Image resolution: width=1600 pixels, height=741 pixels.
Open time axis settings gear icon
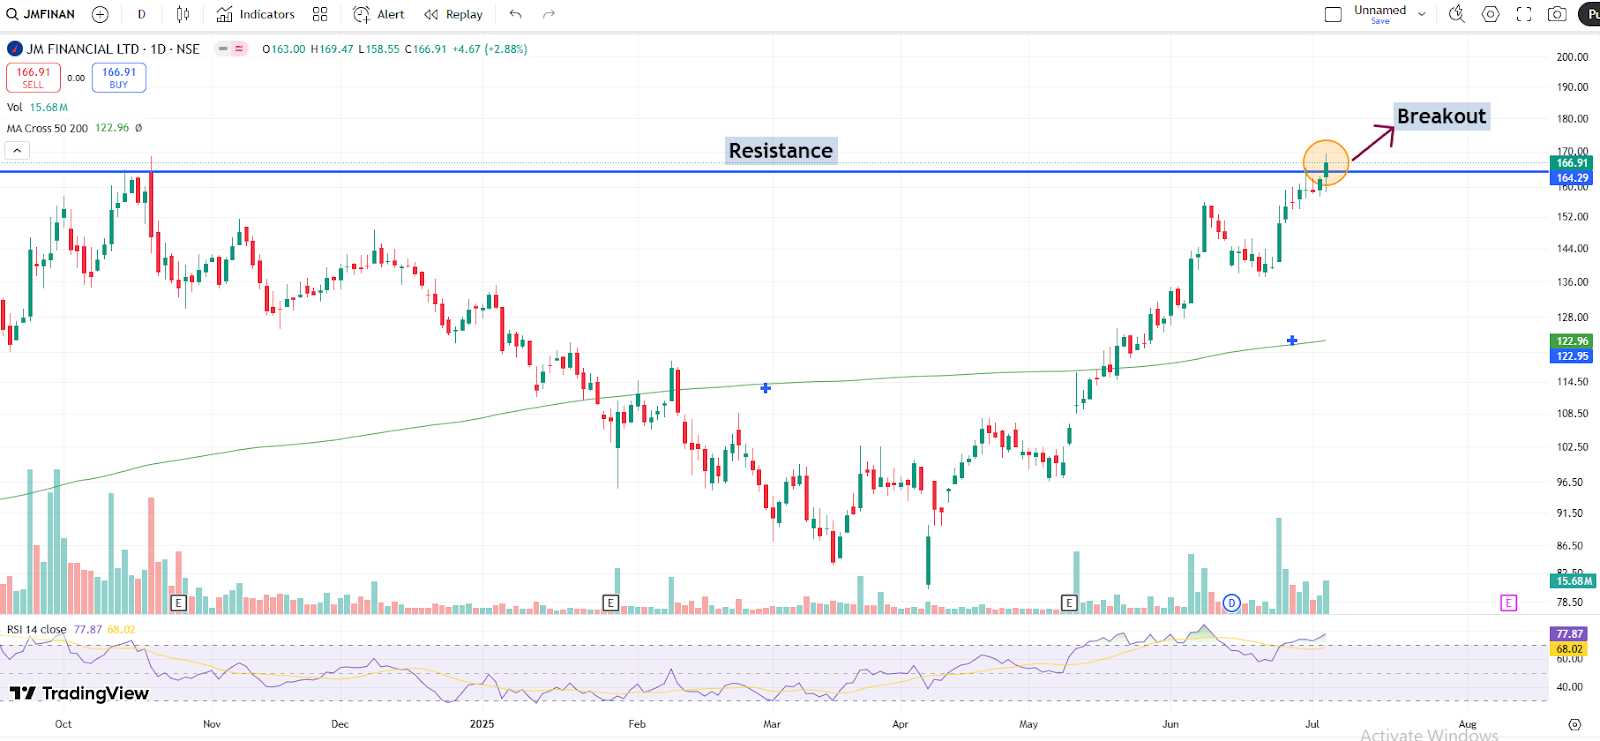tap(1574, 724)
